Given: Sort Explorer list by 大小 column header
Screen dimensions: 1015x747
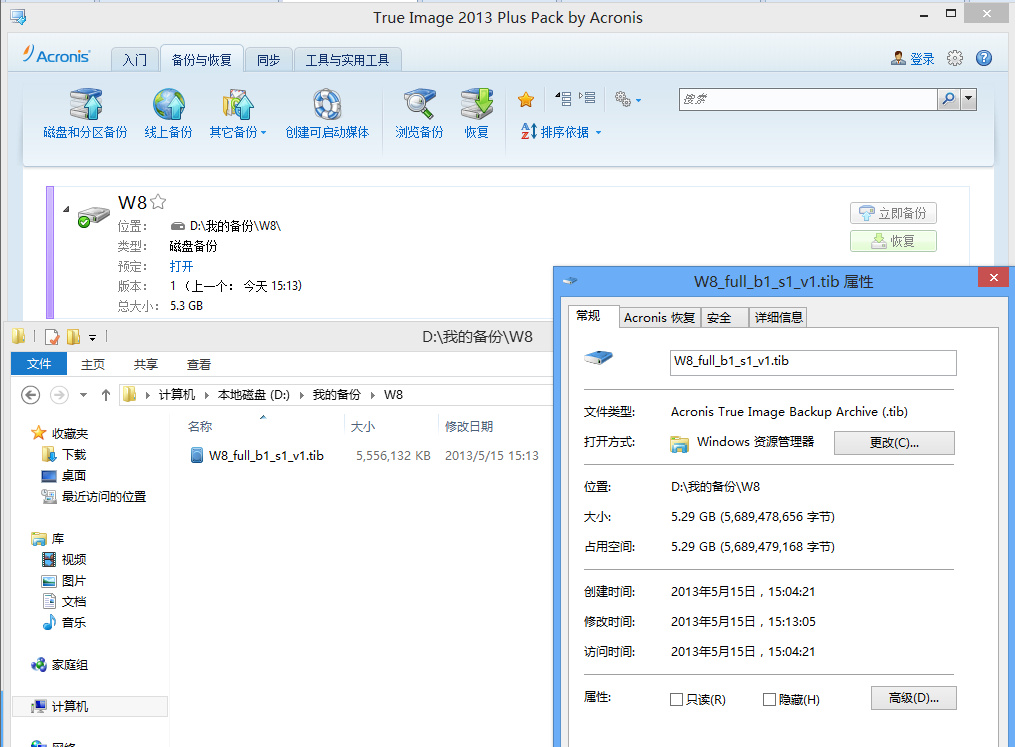Looking at the screenshot, I should point(362,427).
